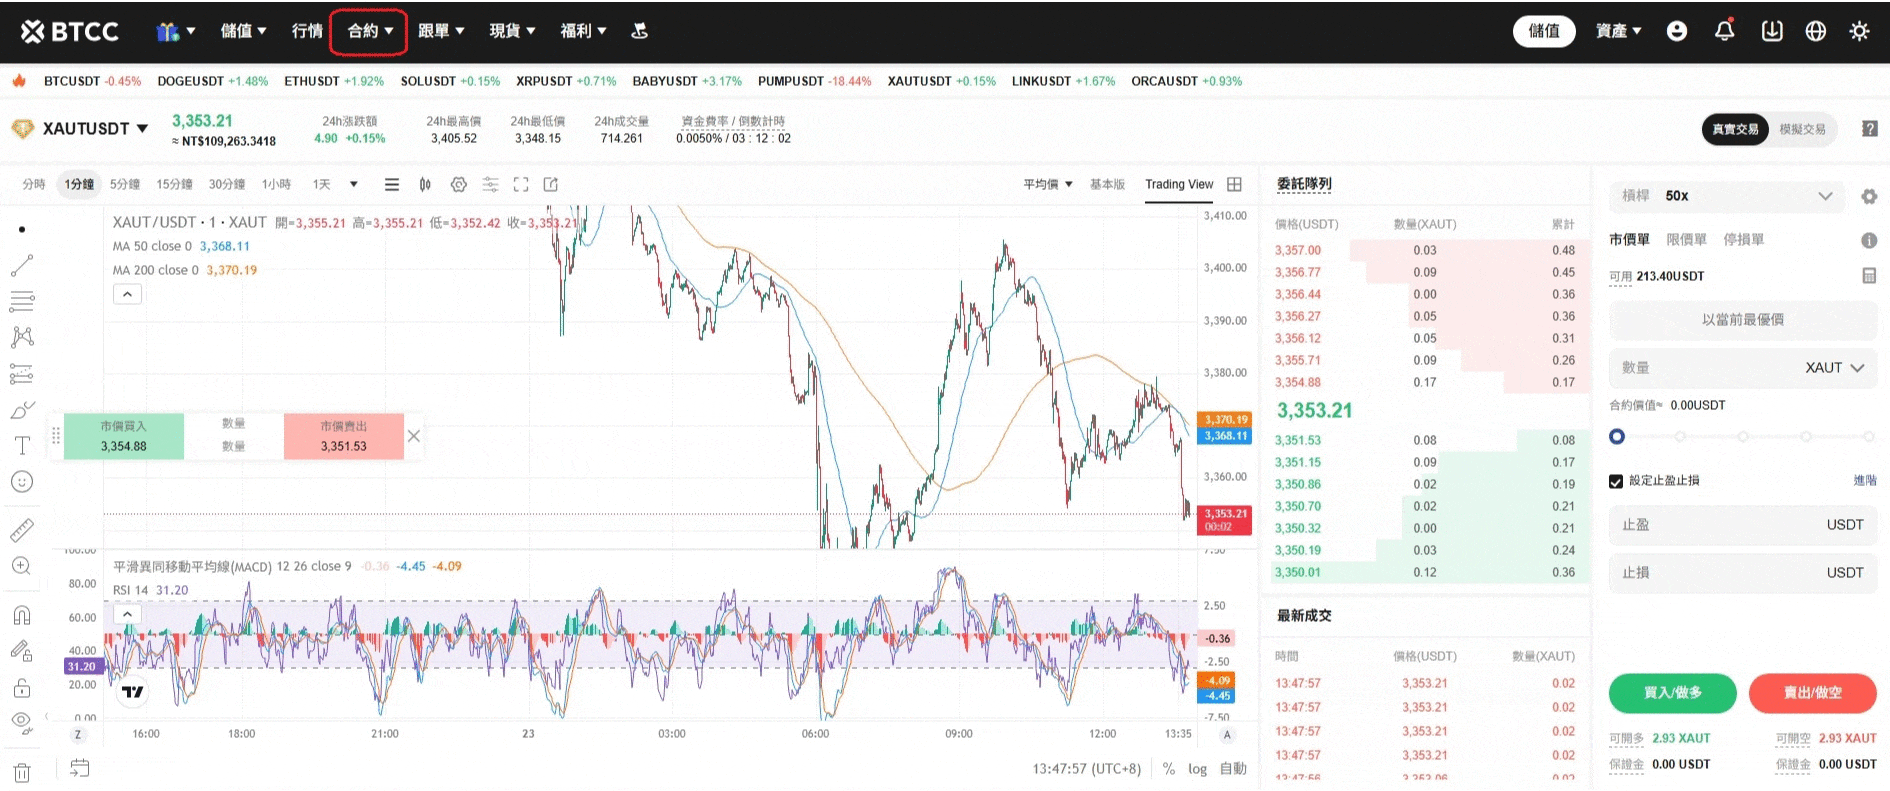Open the emoji sticker tool

coord(22,482)
